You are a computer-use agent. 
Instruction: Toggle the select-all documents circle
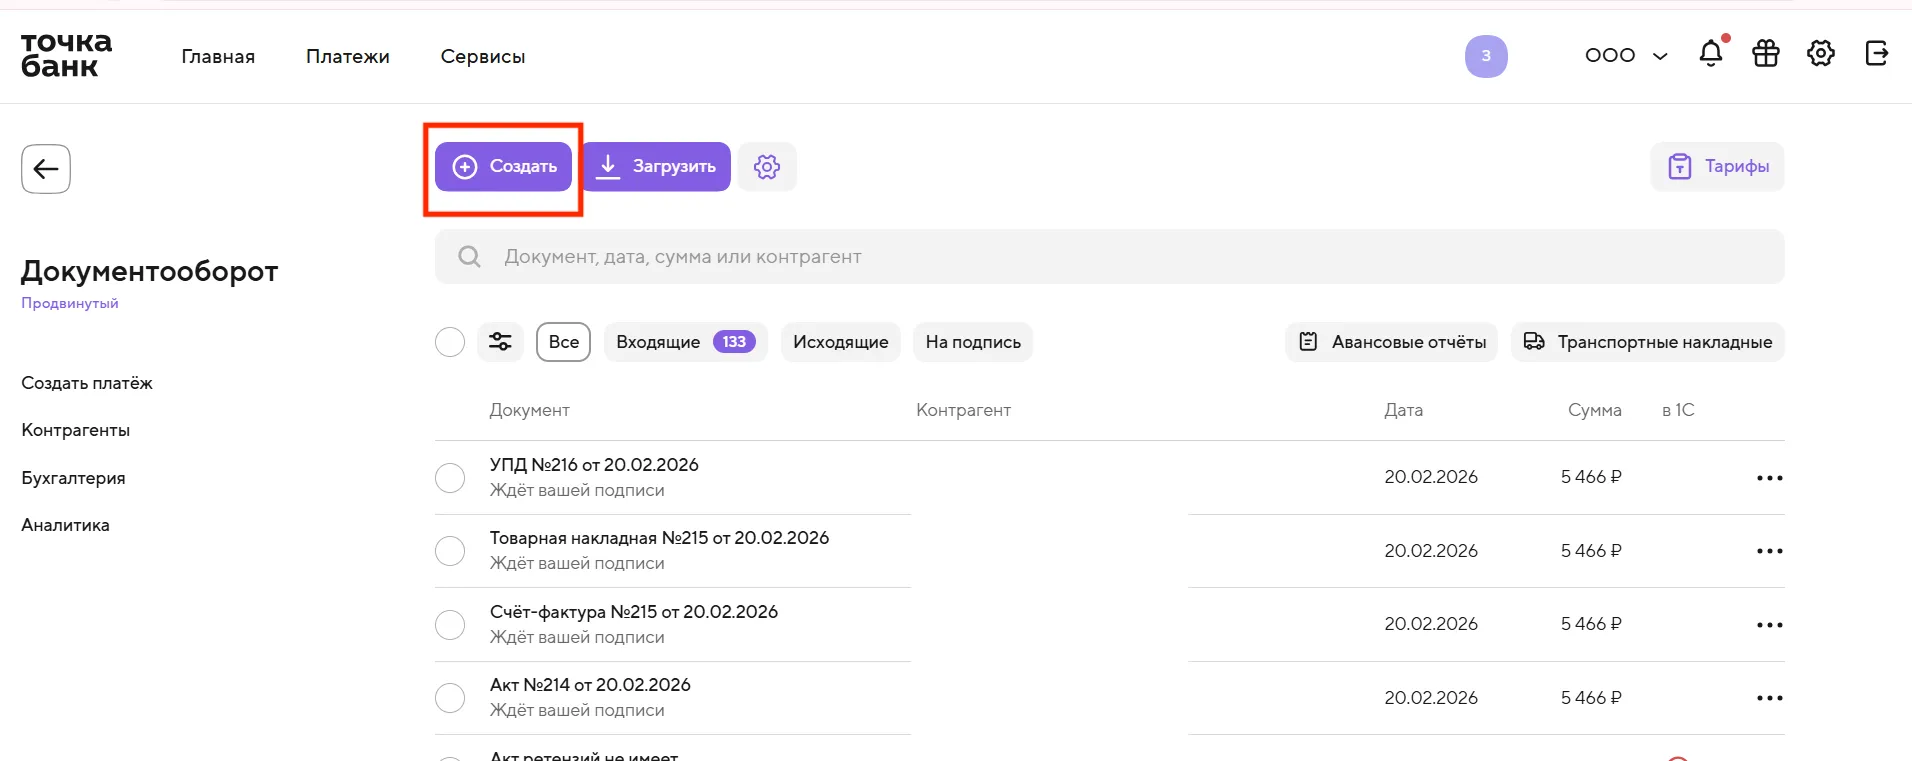(x=450, y=342)
